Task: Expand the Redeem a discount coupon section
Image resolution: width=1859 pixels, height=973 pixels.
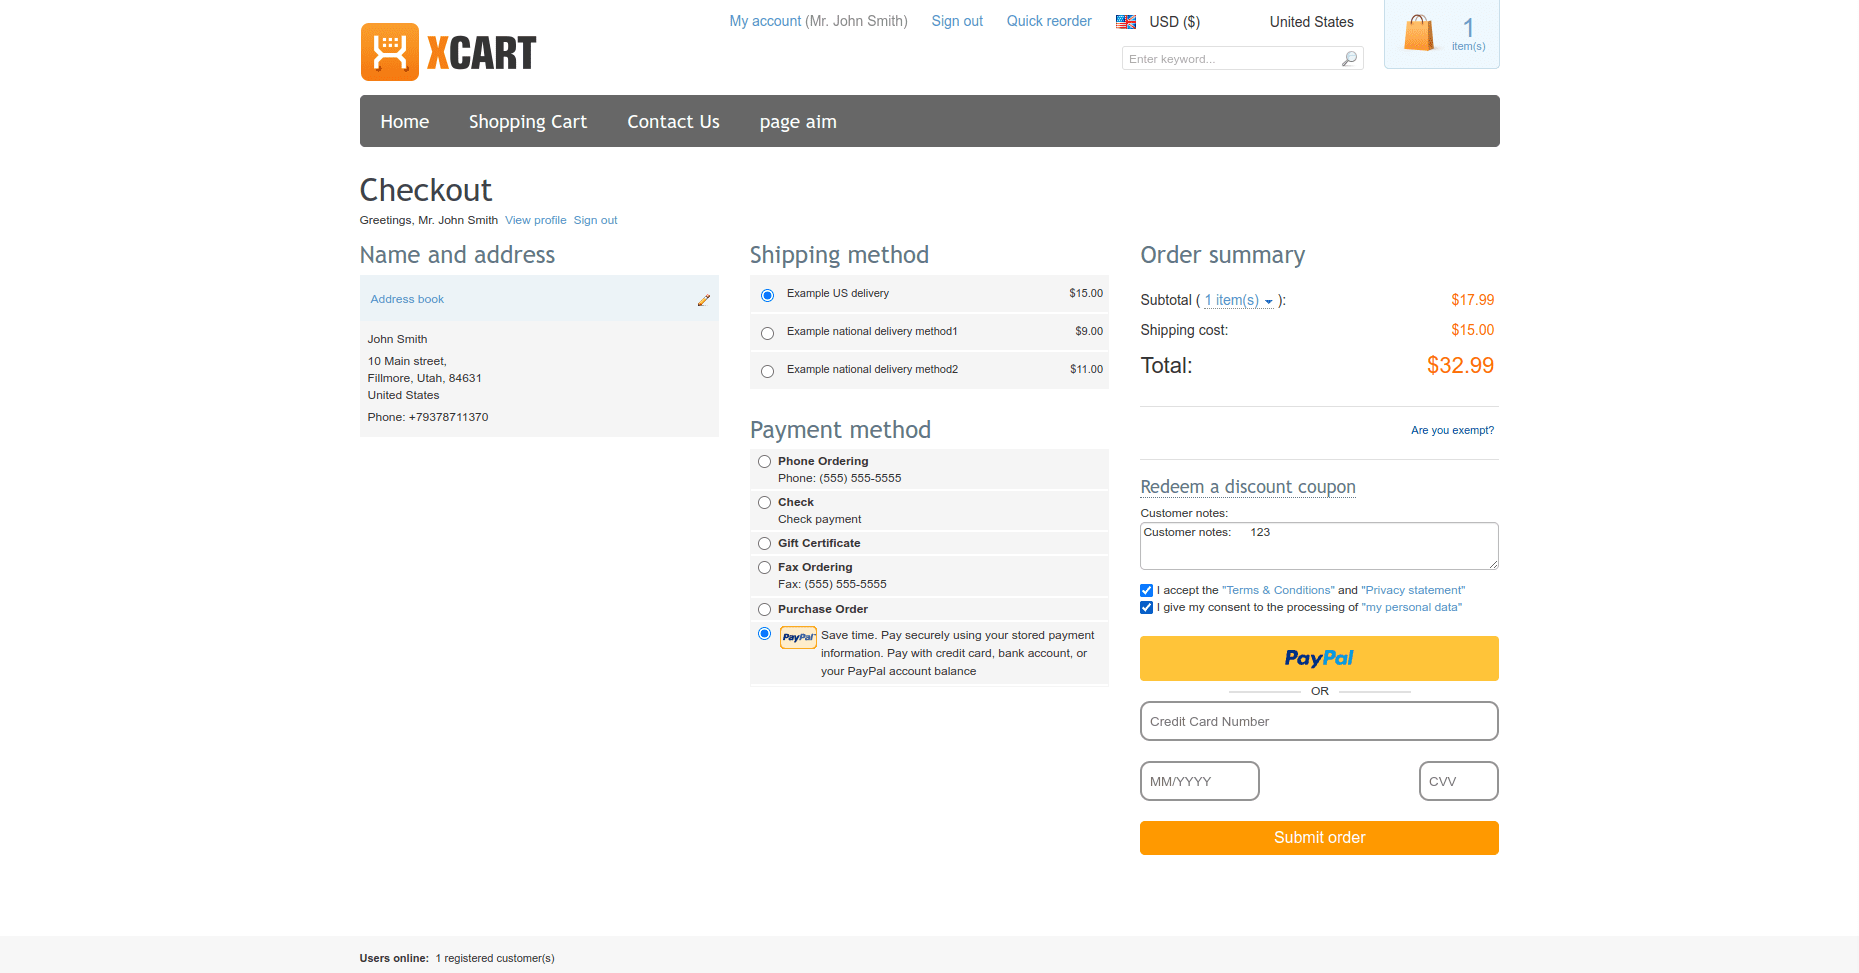Action: click(x=1248, y=487)
